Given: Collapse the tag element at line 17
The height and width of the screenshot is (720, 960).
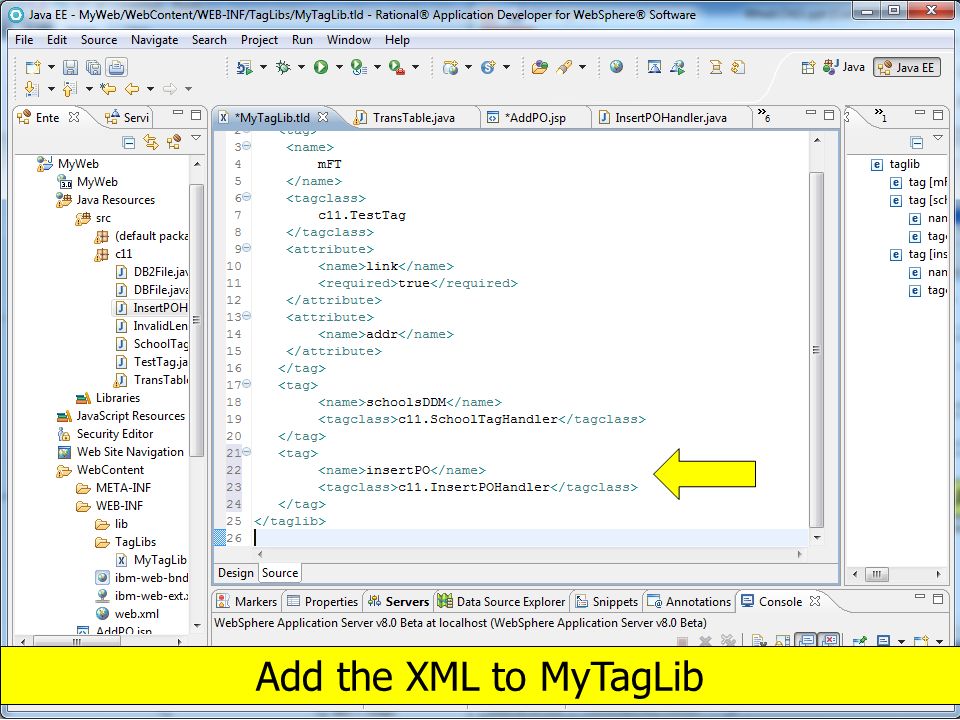Looking at the screenshot, I should click(x=246, y=384).
